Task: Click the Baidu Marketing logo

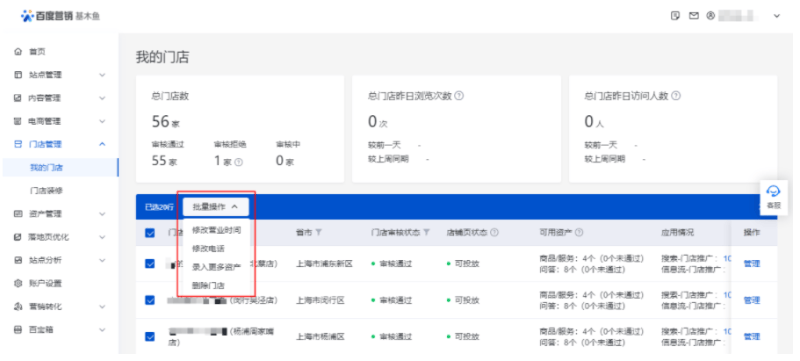Action: tap(60, 16)
